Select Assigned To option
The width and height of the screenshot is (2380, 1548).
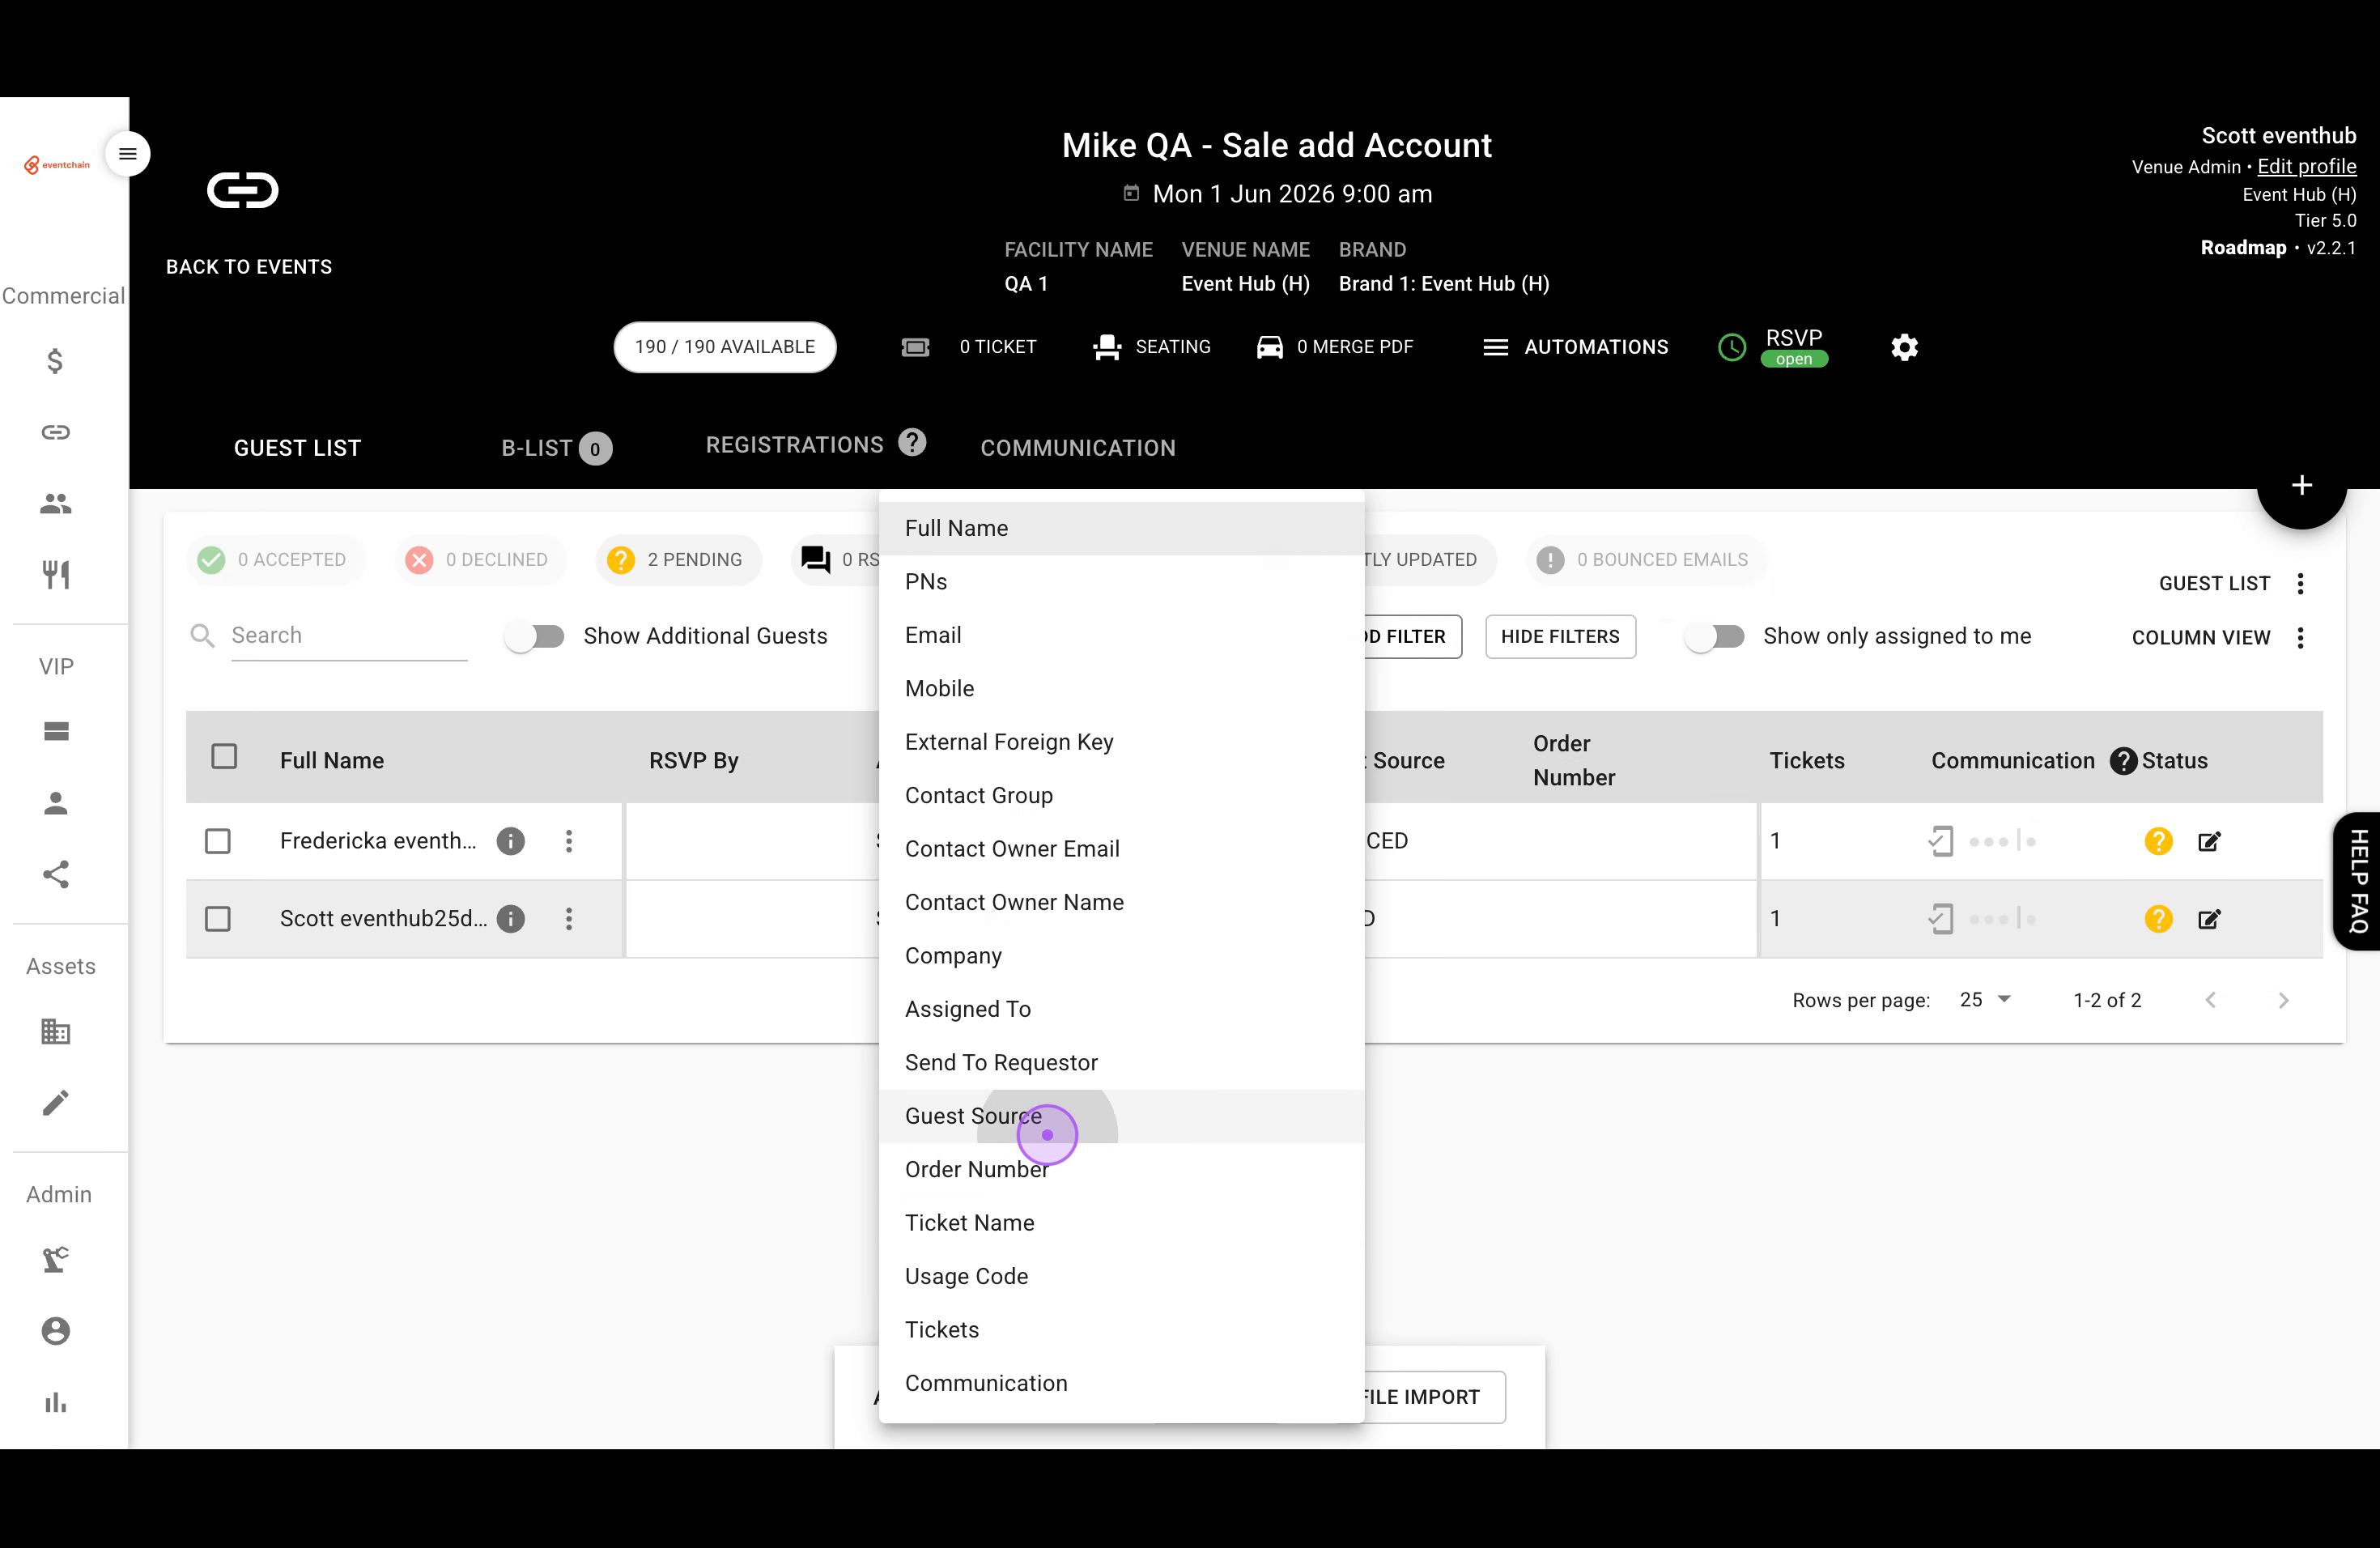[1122, 1009]
